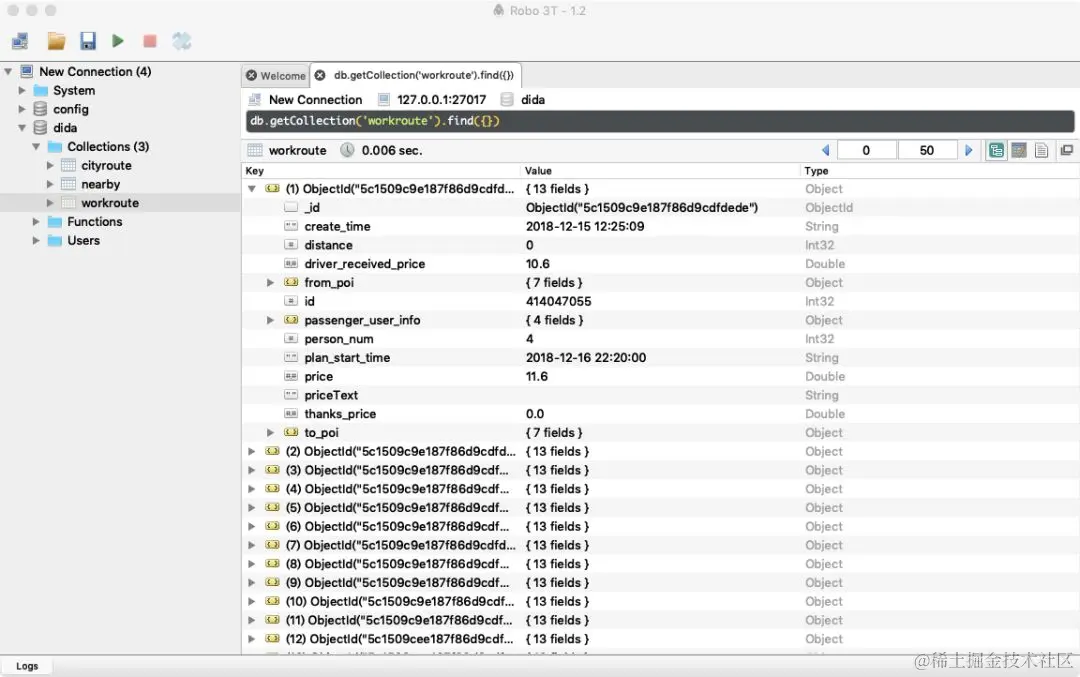Viewport: 1080px width, 677px height.
Task: Click the price value 11.6
Action: click(x=537, y=377)
